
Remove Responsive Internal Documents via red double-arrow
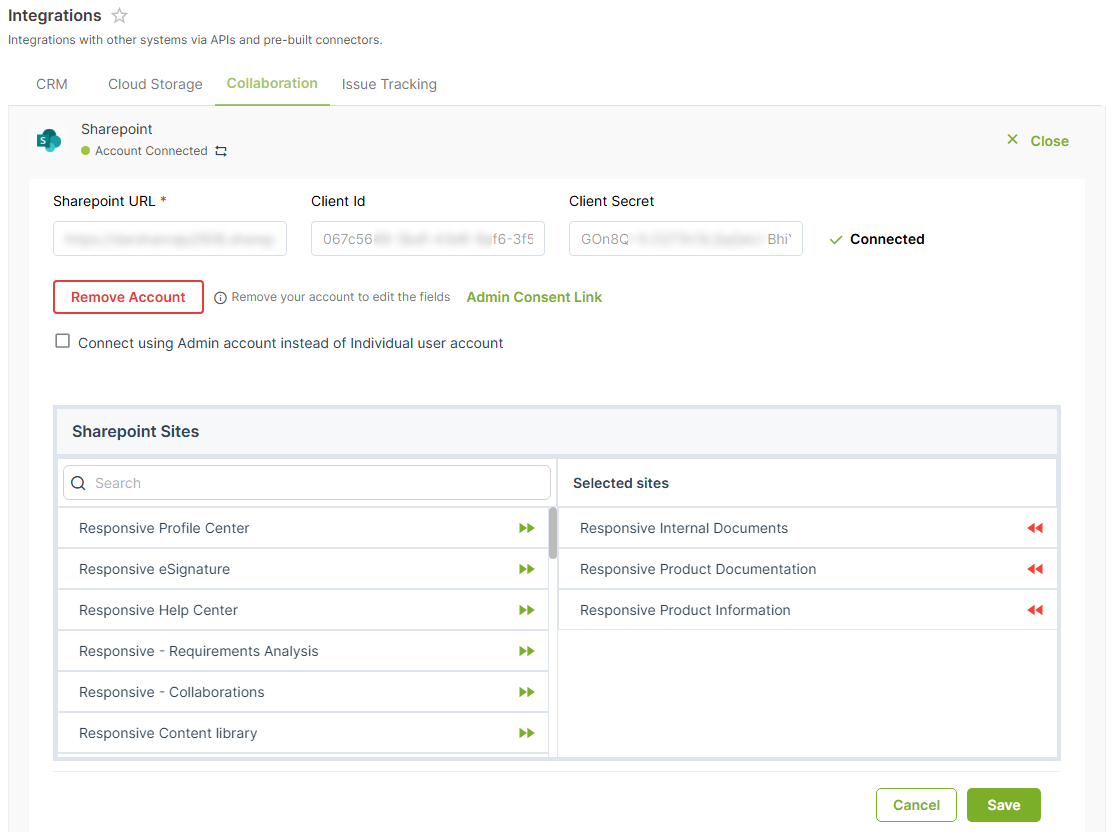coord(1035,527)
